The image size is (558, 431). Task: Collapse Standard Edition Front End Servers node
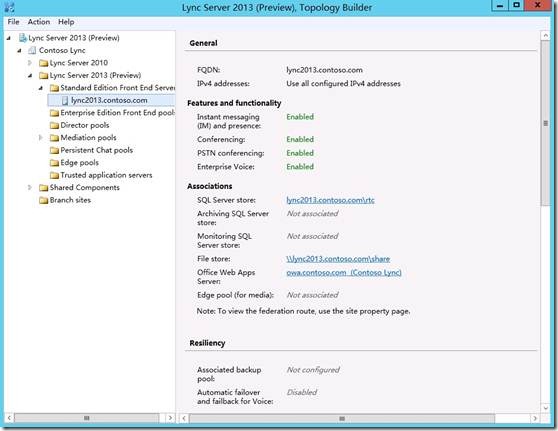pyautogui.click(x=41, y=88)
